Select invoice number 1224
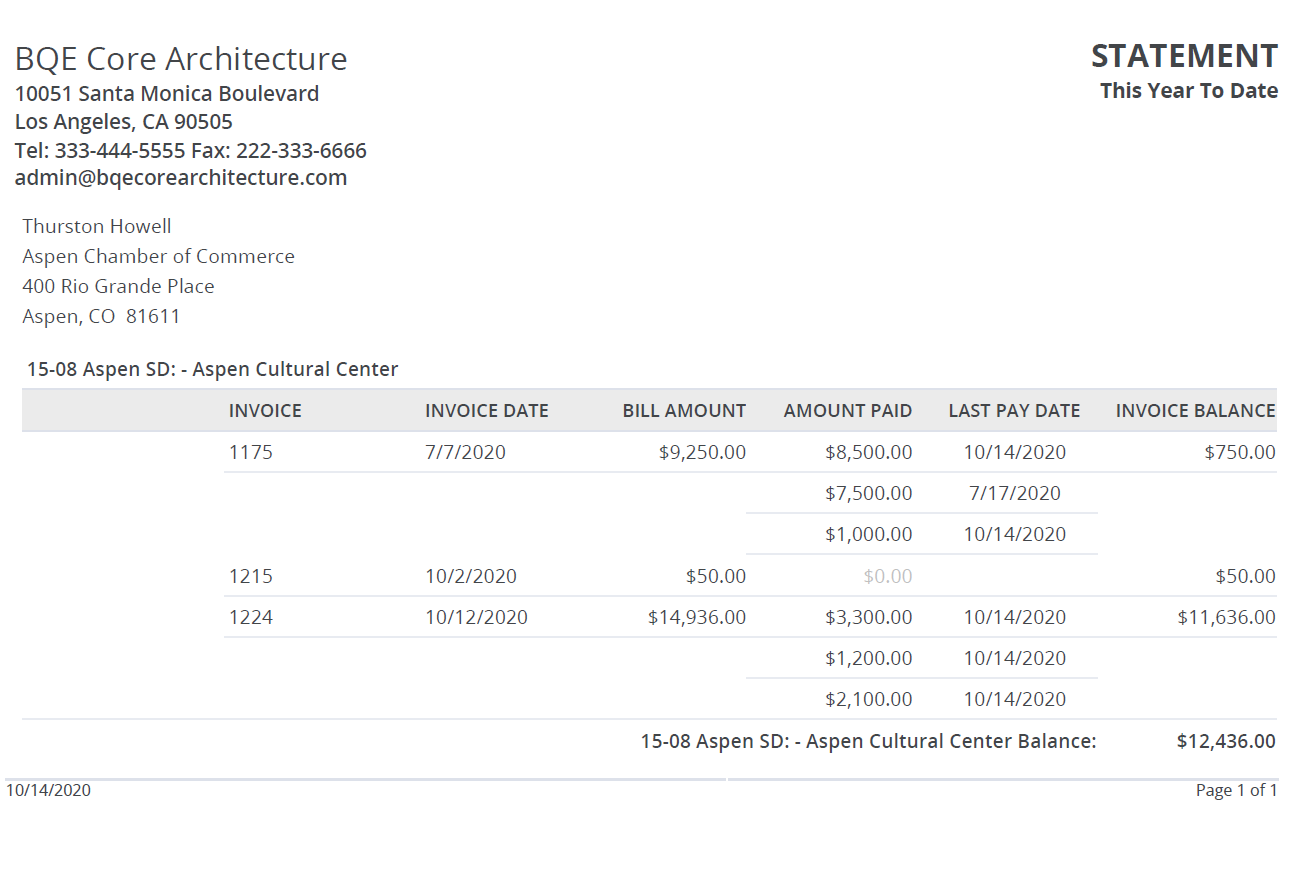This screenshot has height=870, width=1304. tap(251, 617)
